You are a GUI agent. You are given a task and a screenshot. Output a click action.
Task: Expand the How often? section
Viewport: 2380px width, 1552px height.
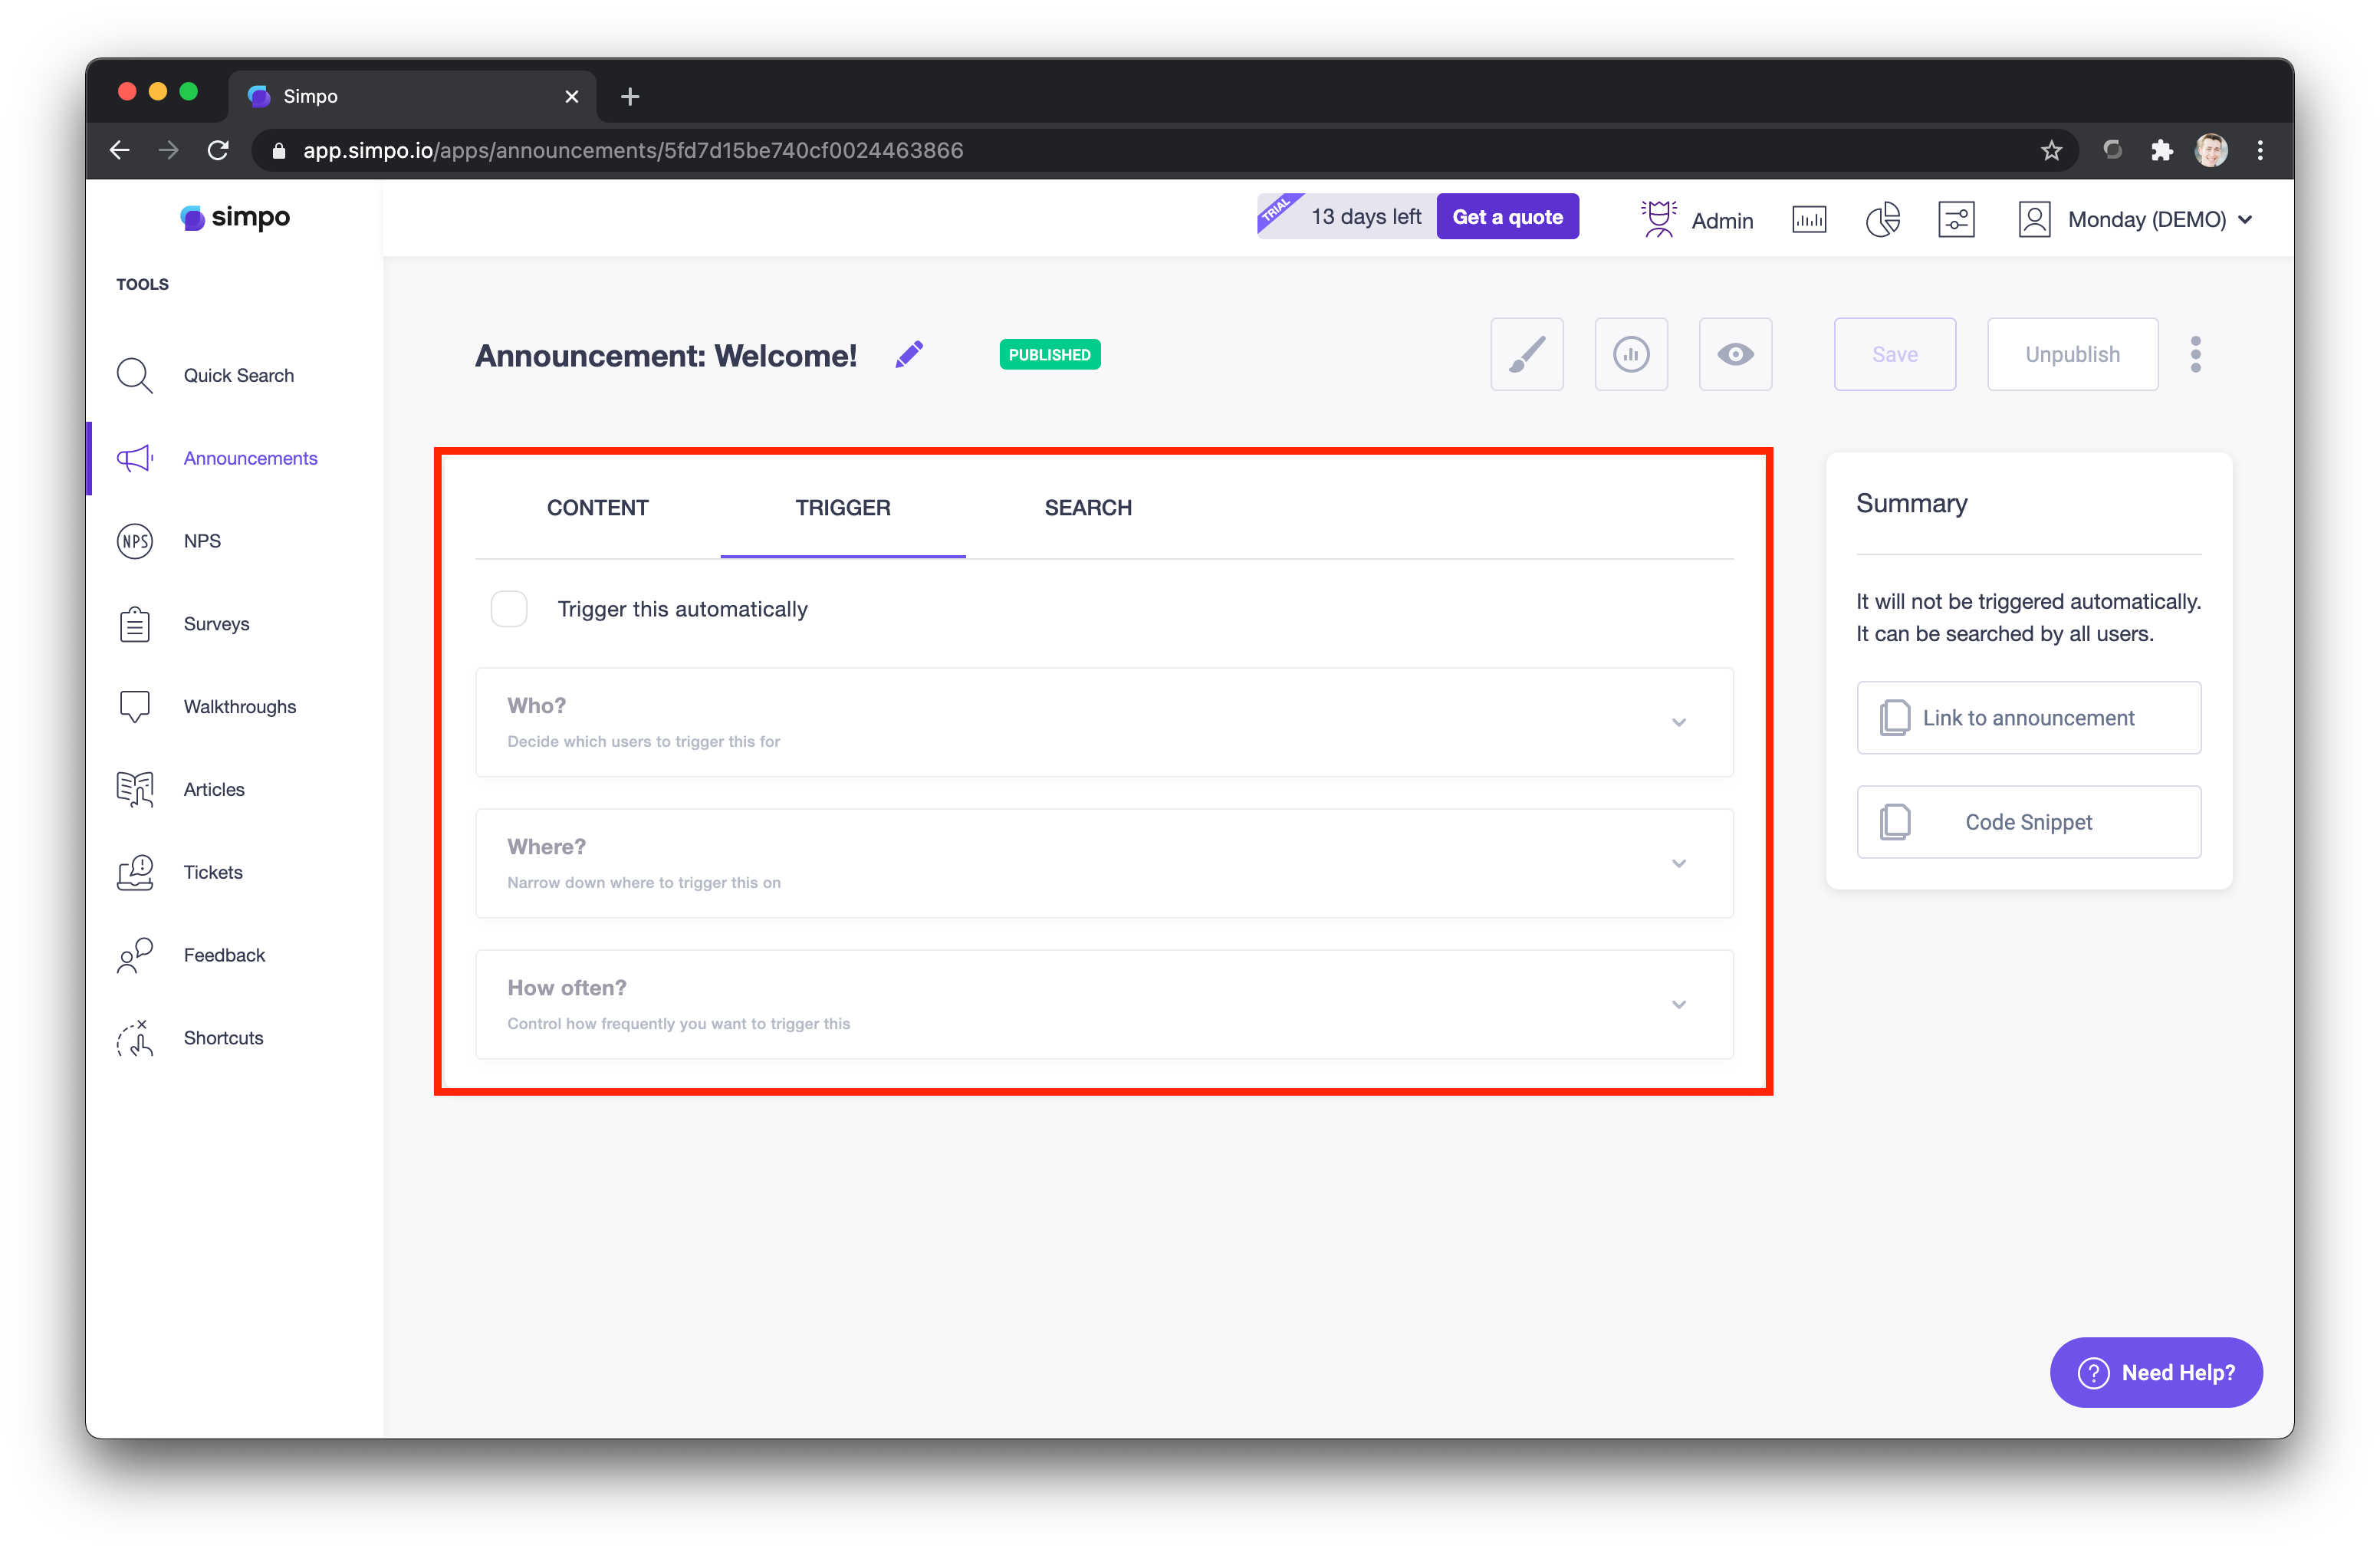click(1104, 1004)
